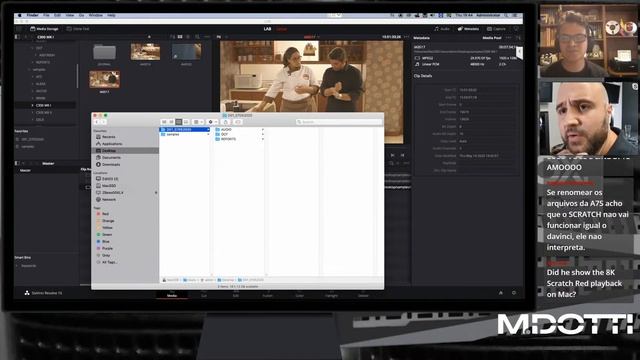
Task: Switch to the Fairlight page tab in Resolve
Action: coord(331,294)
